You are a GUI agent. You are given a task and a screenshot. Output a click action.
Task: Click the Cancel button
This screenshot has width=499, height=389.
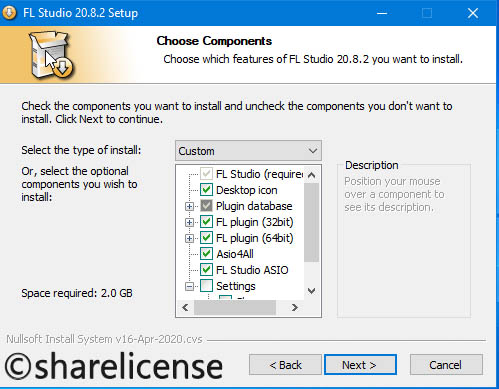pyautogui.click(x=446, y=365)
